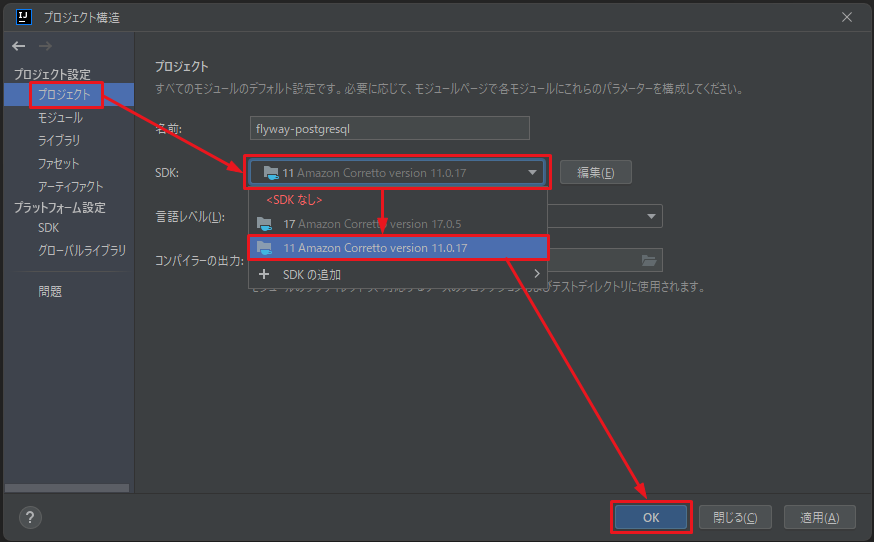
Task: Click the plus icon beside SDK の追加
Action: tap(264, 274)
